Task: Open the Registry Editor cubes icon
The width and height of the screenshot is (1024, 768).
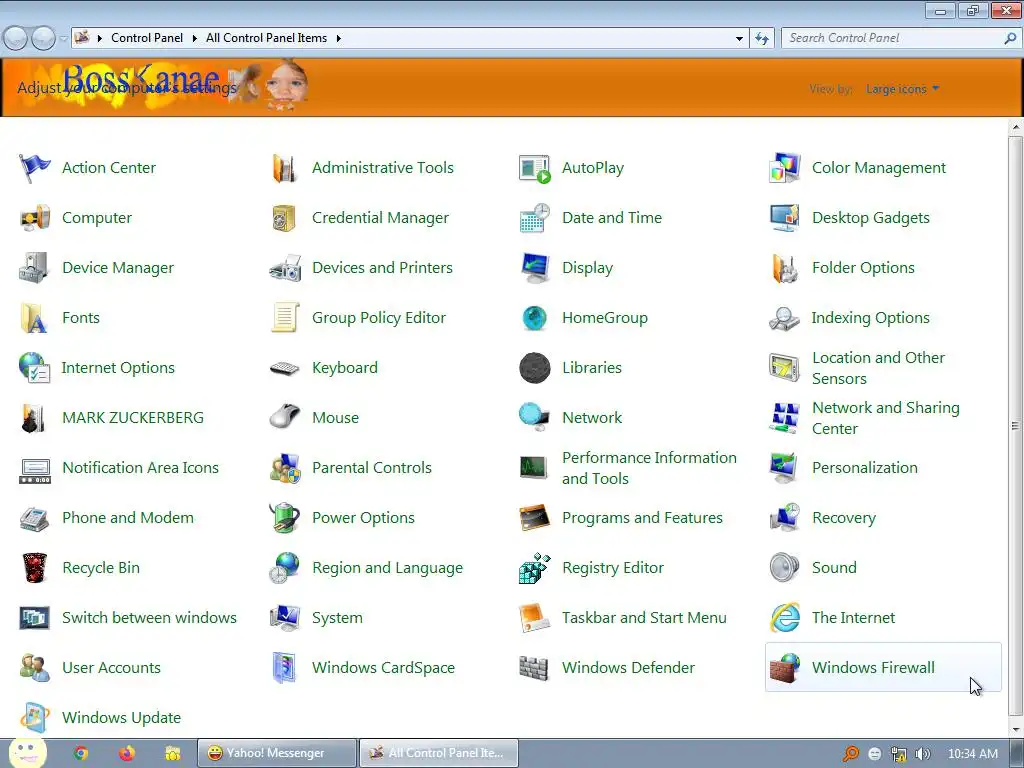Action: click(x=534, y=568)
